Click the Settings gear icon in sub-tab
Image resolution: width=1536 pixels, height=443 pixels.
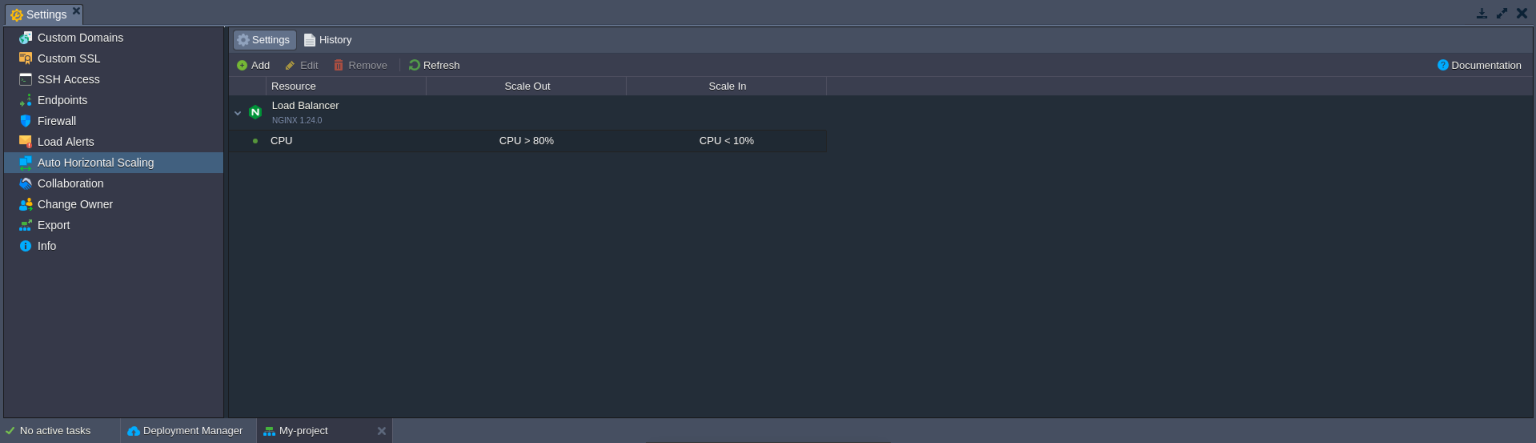coord(243,40)
